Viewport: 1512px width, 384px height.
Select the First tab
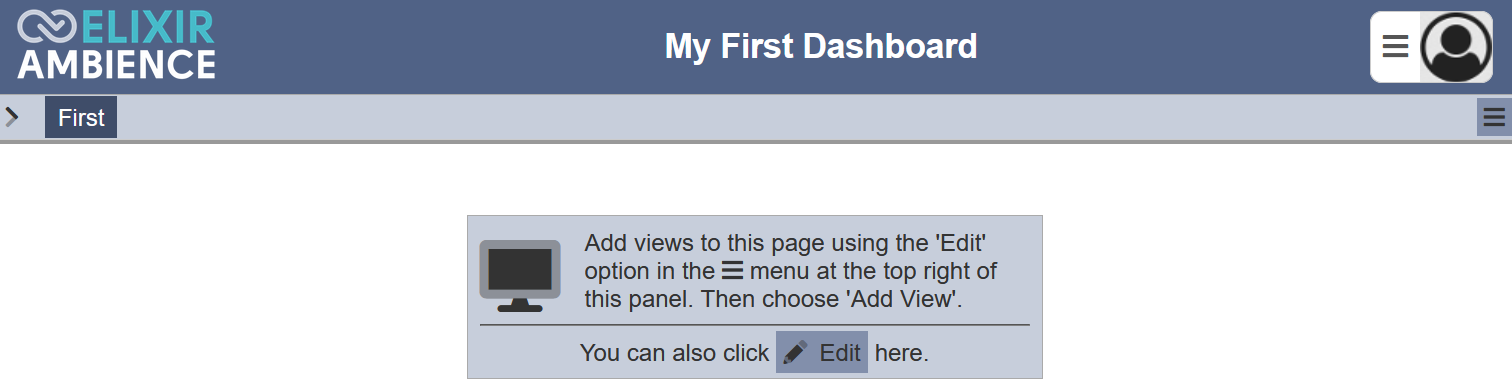click(x=81, y=118)
